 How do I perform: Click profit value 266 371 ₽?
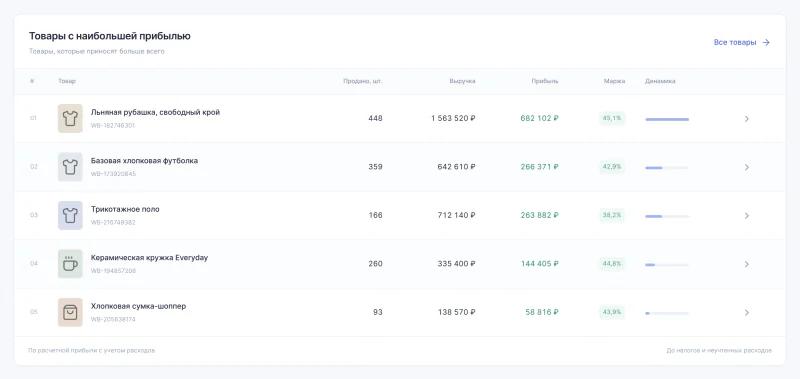[539, 167]
